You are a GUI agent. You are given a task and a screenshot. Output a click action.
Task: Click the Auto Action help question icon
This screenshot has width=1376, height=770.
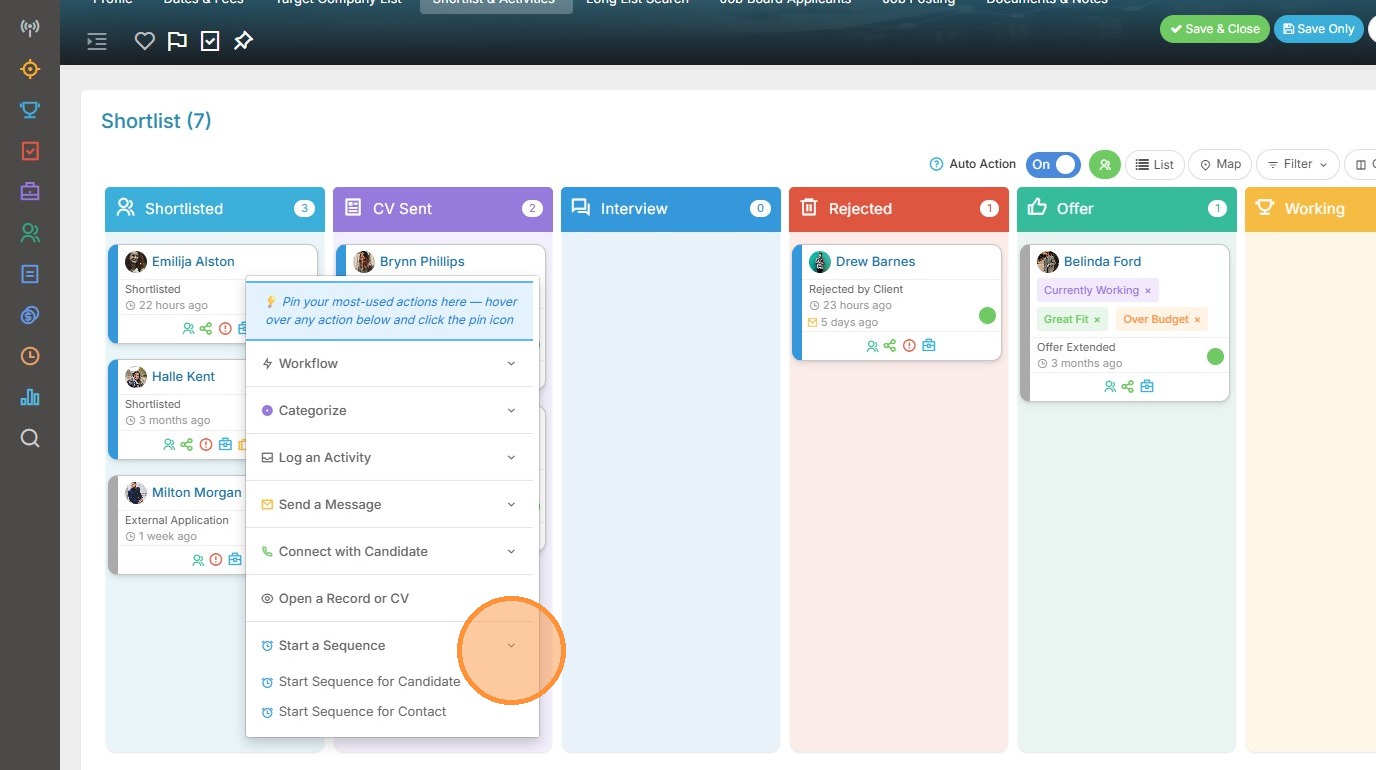[936, 164]
